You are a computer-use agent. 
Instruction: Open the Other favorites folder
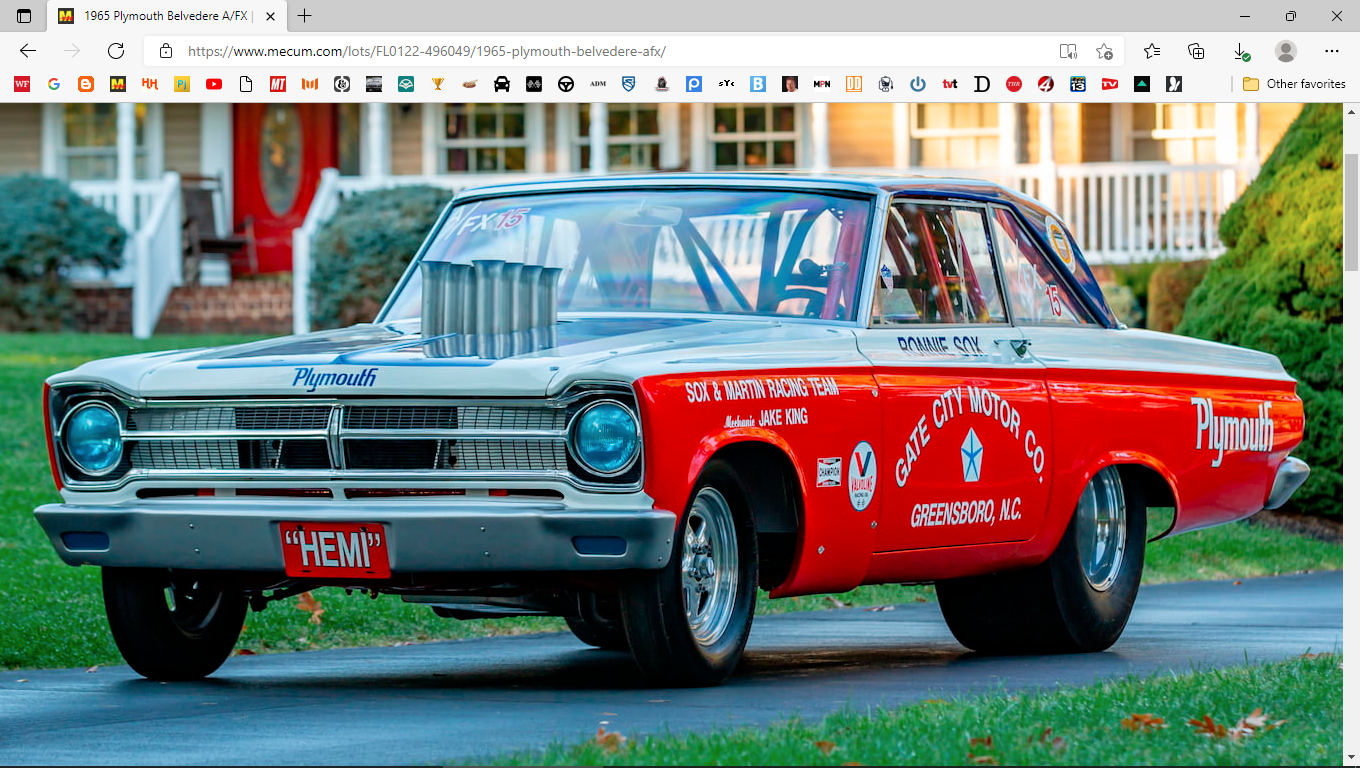pos(1294,84)
